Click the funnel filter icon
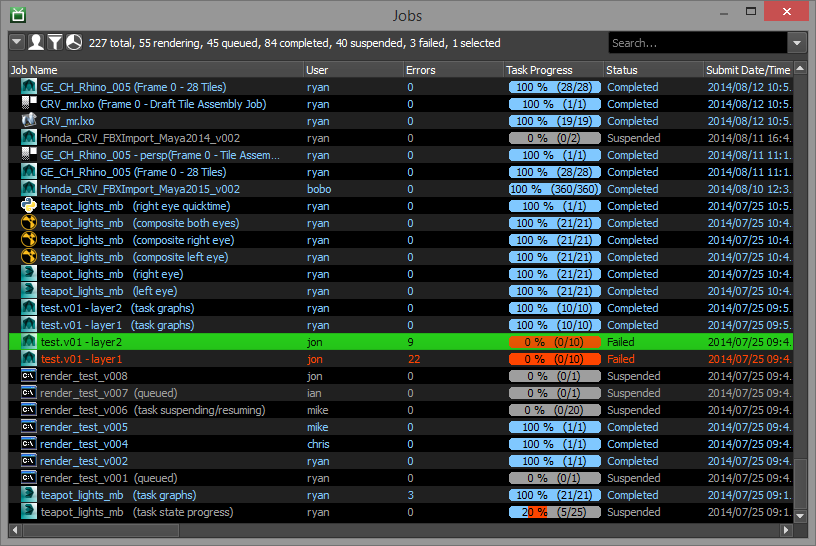The height and width of the screenshot is (546, 816). pyautogui.click(x=55, y=42)
